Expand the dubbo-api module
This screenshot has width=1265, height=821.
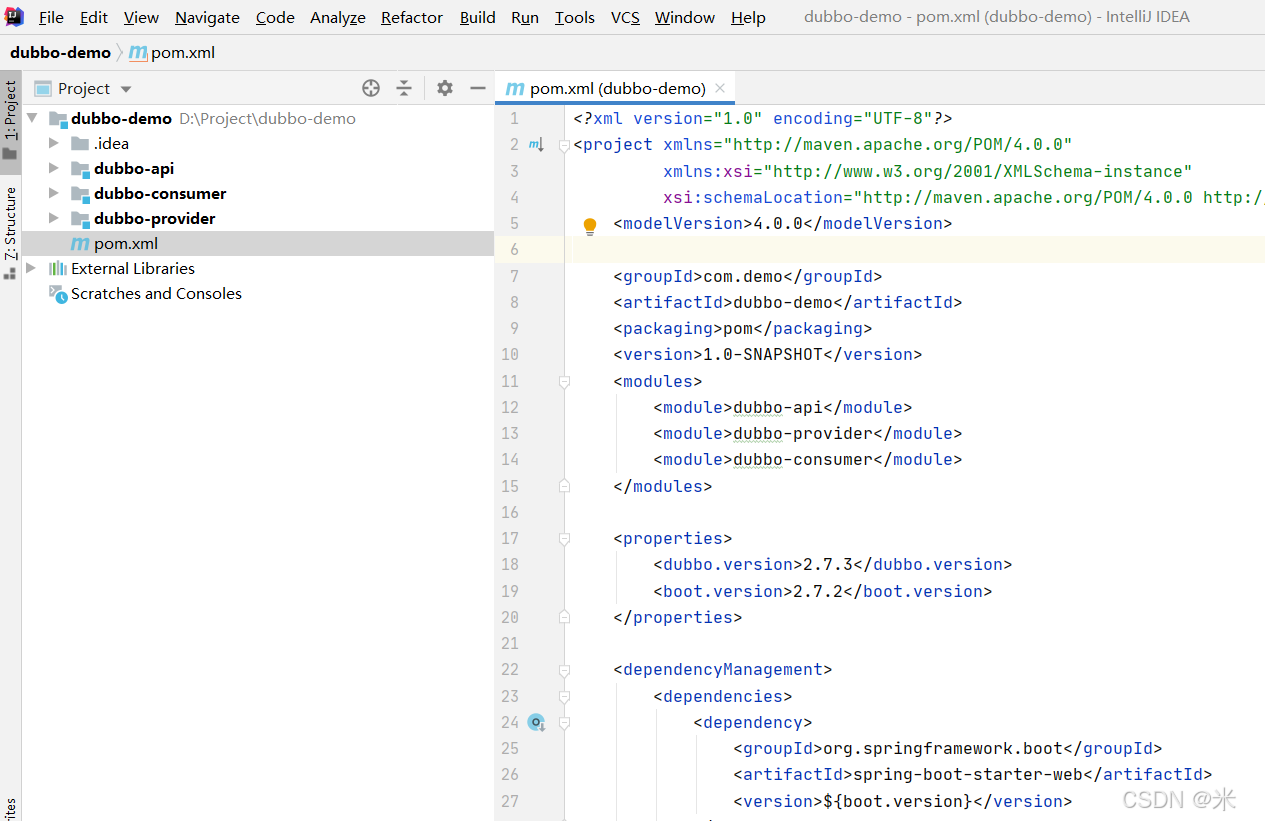54,168
